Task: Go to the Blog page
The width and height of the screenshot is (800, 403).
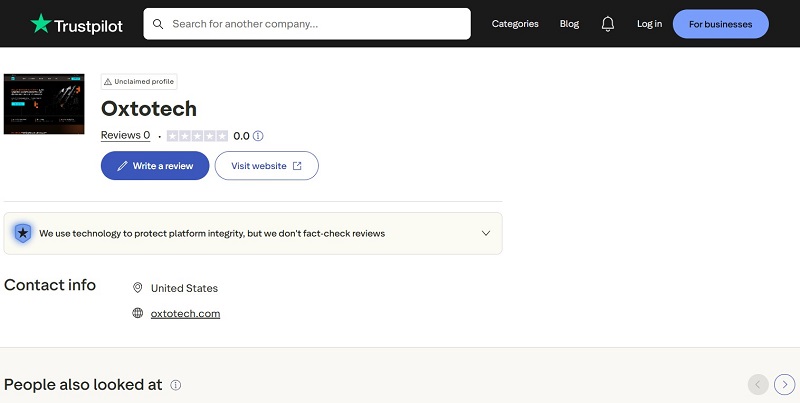Action: (x=569, y=24)
